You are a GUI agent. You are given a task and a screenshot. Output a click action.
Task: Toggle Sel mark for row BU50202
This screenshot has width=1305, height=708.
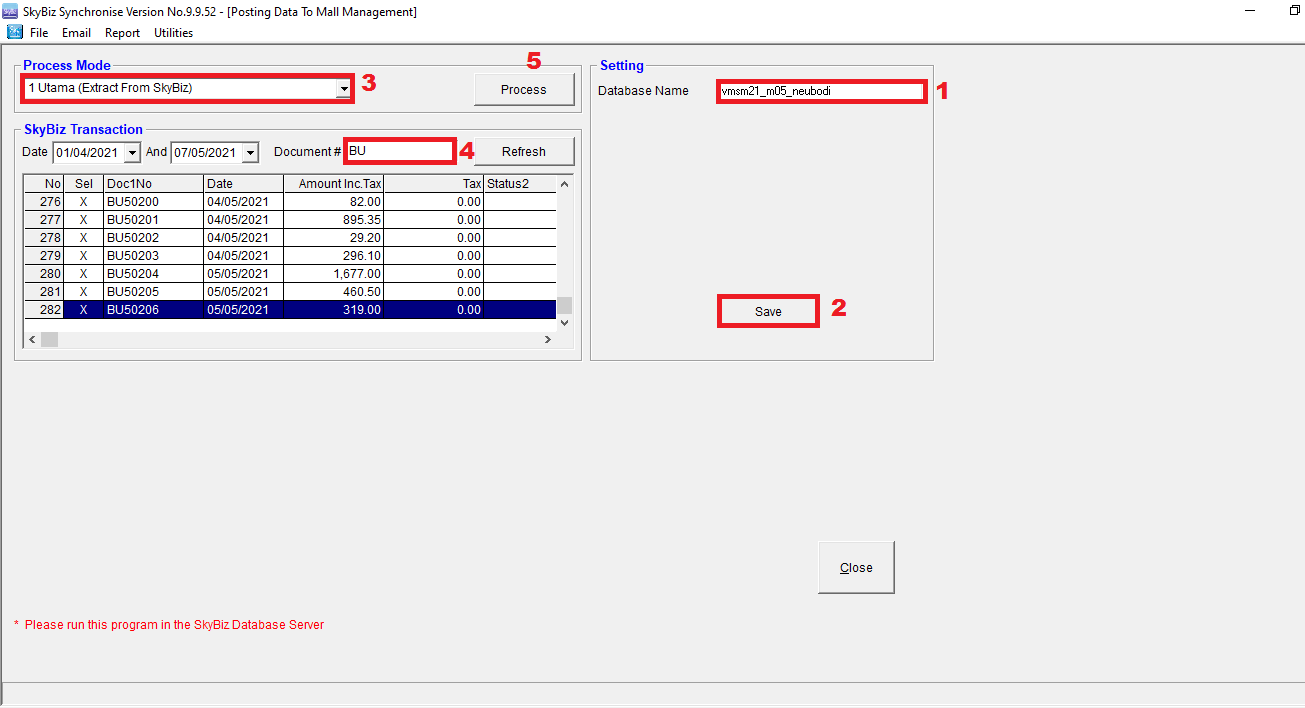point(83,238)
